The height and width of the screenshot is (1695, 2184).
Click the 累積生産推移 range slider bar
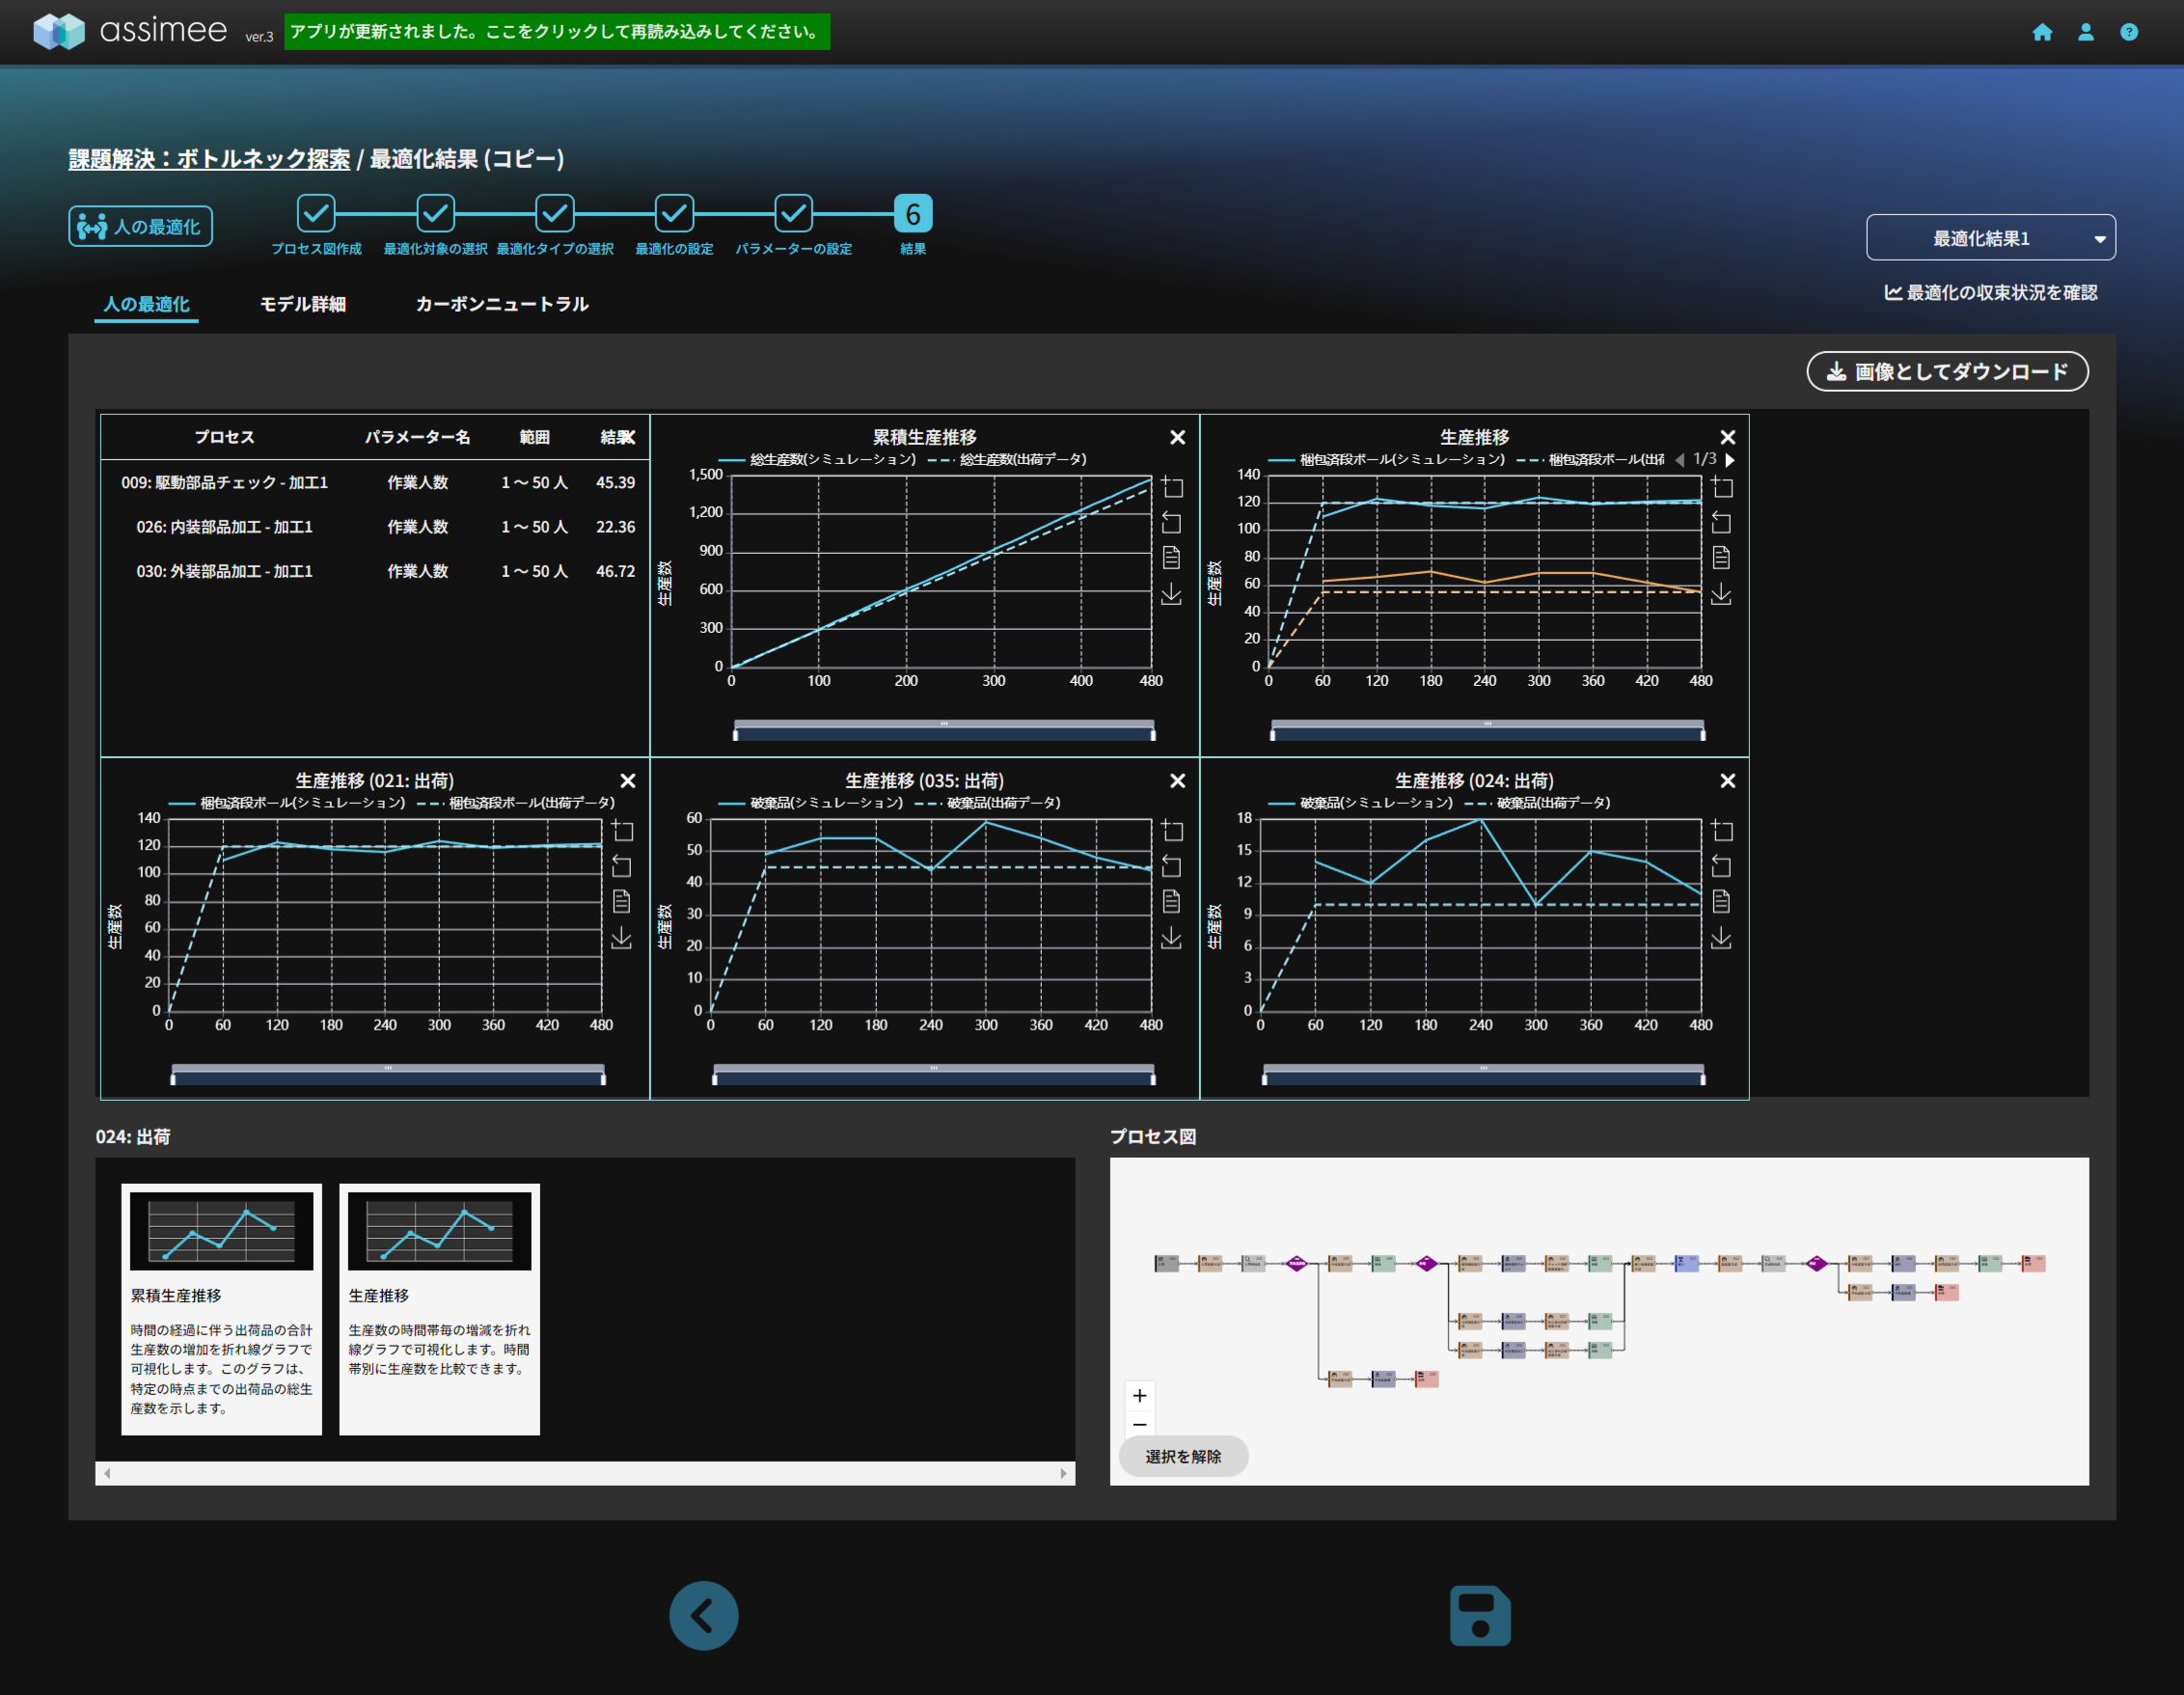(943, 729)
